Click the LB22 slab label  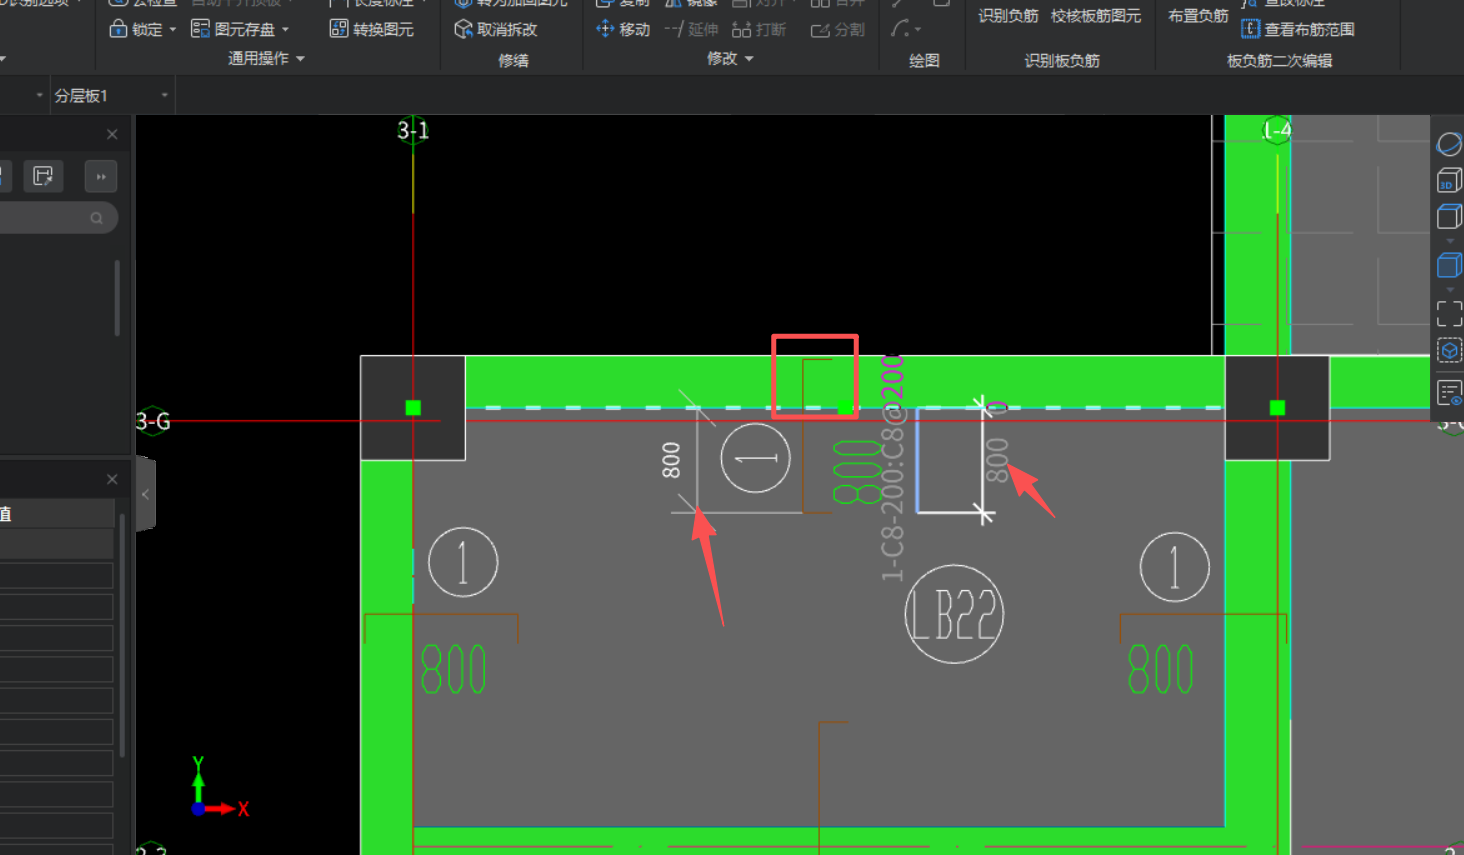point(954,614)
